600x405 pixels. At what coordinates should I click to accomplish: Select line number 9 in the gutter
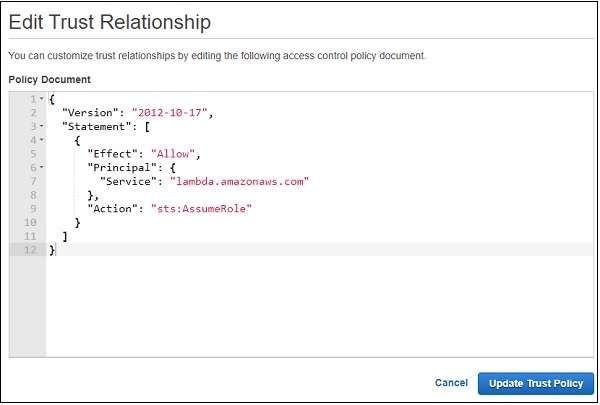coord(33,208)
